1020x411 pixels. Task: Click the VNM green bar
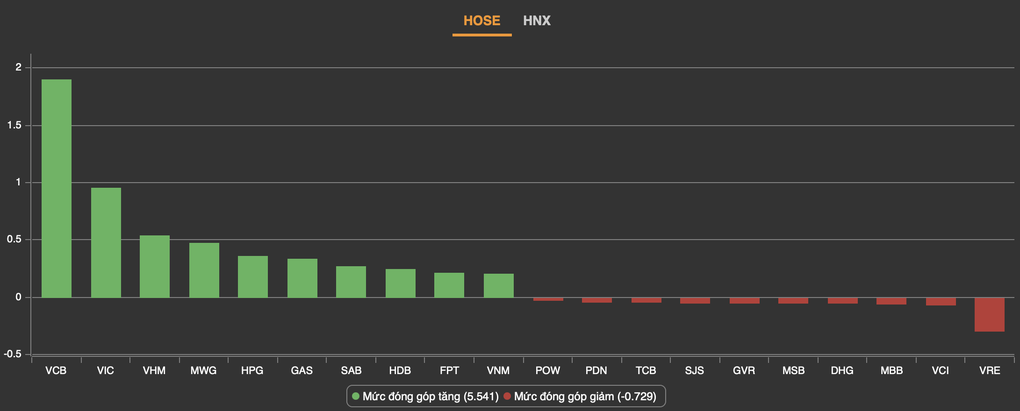[x=498, y=285]
